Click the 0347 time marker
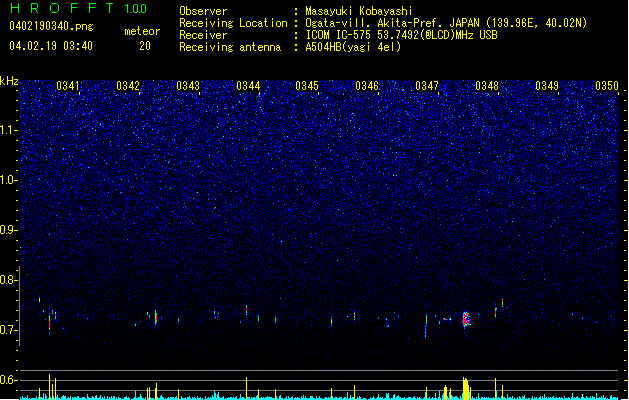 [x=427, y=86]
